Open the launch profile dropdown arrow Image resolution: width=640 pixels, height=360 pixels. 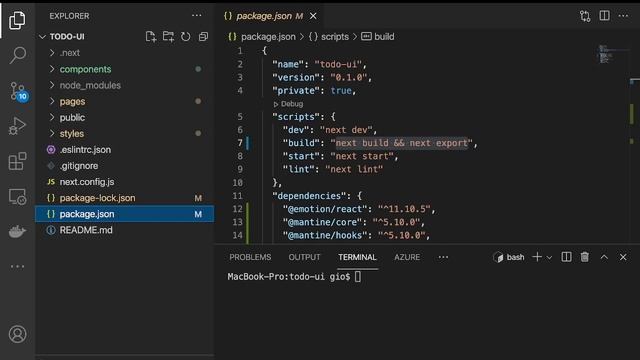tap(549, 258)
